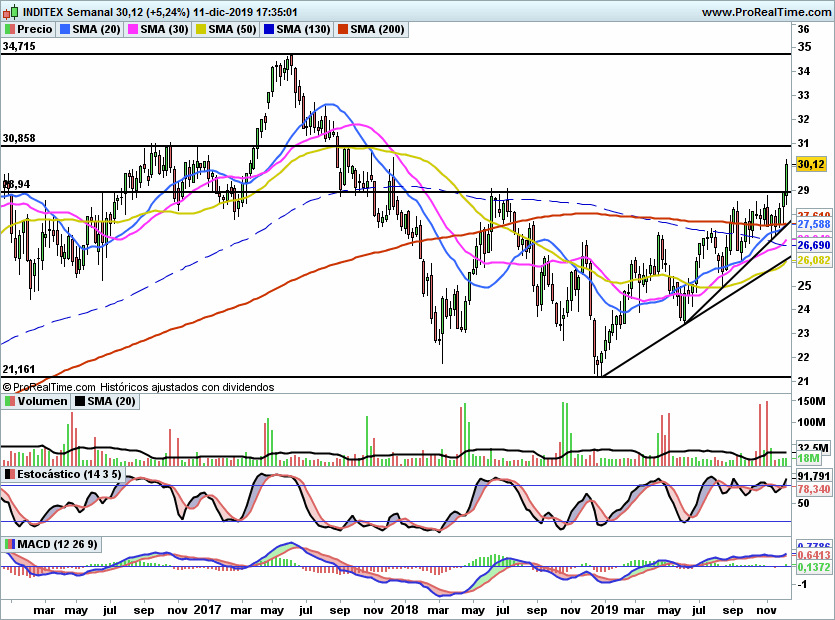Screen dimensions: 835x620
Task: Click the 2018 year marker on time axis
Action: click(403, 608)
